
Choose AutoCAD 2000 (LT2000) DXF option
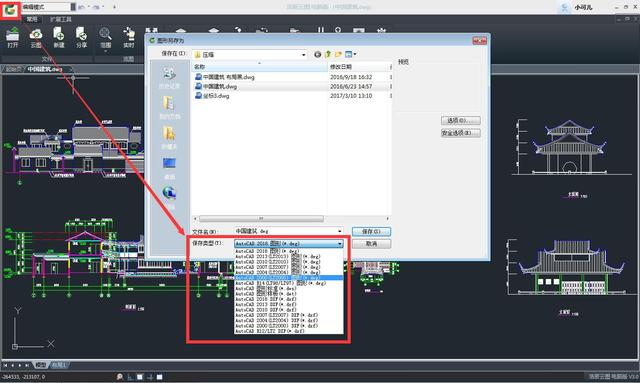289,325
